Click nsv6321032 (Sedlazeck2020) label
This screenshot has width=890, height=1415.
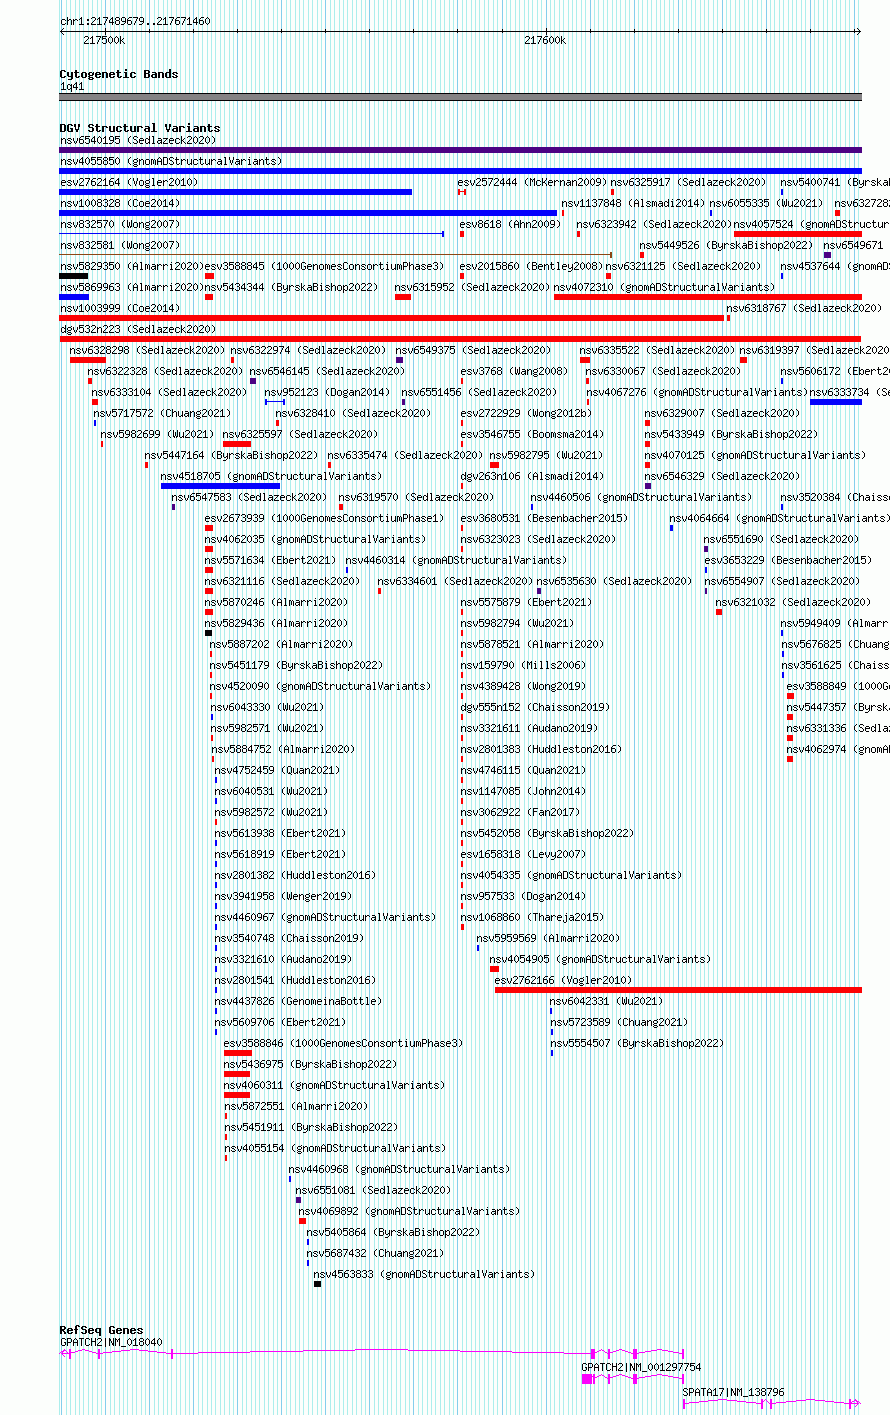tap(793, 602)
